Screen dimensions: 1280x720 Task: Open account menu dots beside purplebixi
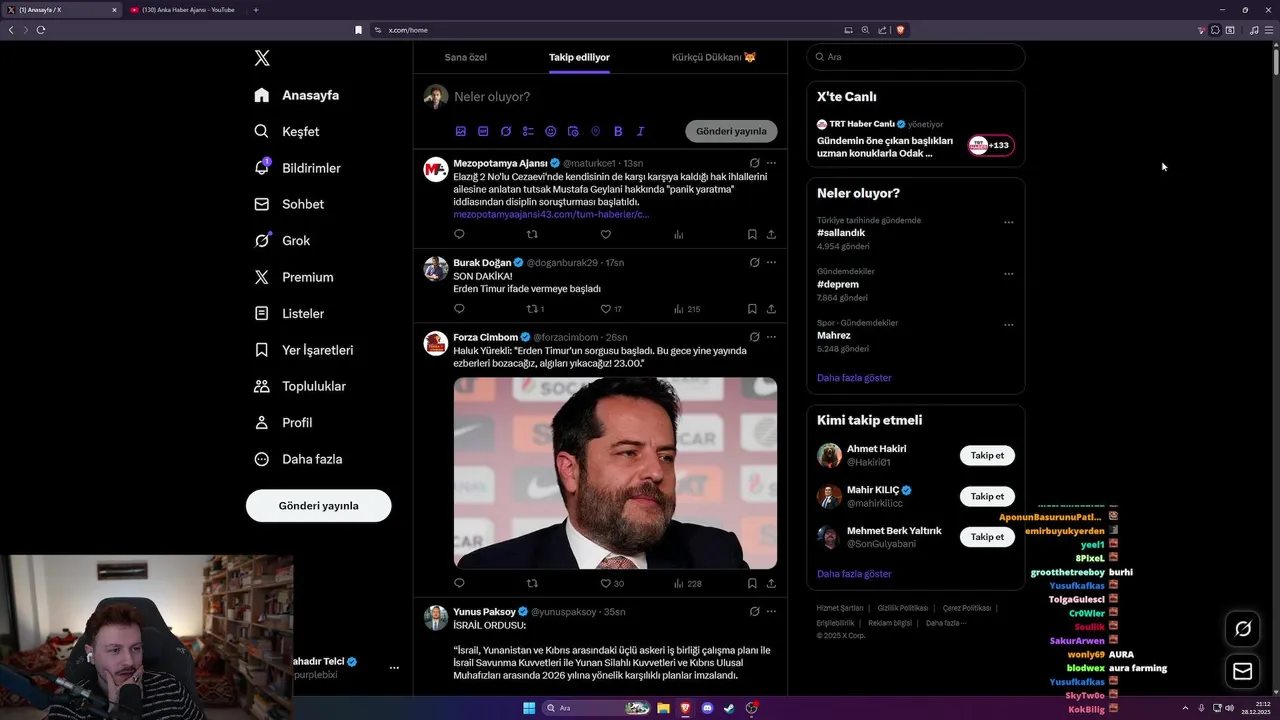coord(394,668)
